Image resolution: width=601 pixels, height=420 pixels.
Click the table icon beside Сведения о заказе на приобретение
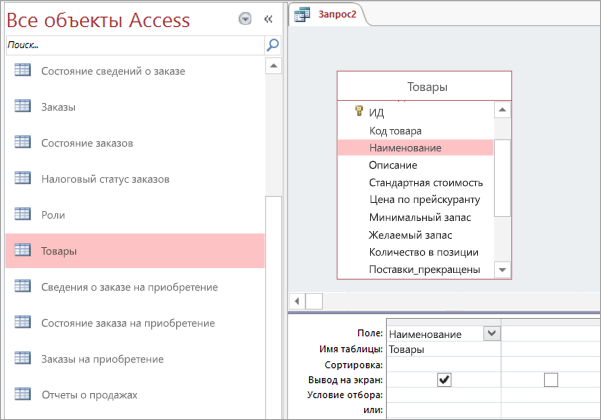23,286
